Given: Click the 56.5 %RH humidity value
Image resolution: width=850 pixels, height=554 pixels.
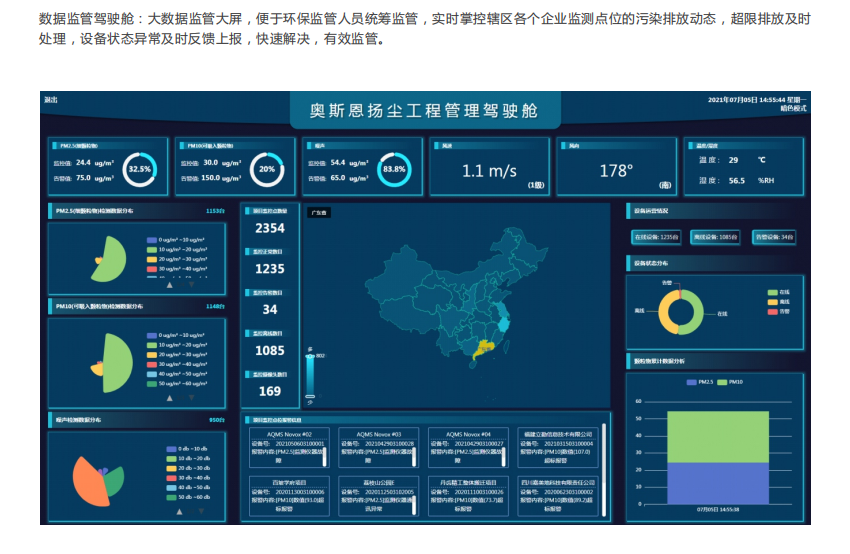Looking at the screenshot, I should point(751,181).
